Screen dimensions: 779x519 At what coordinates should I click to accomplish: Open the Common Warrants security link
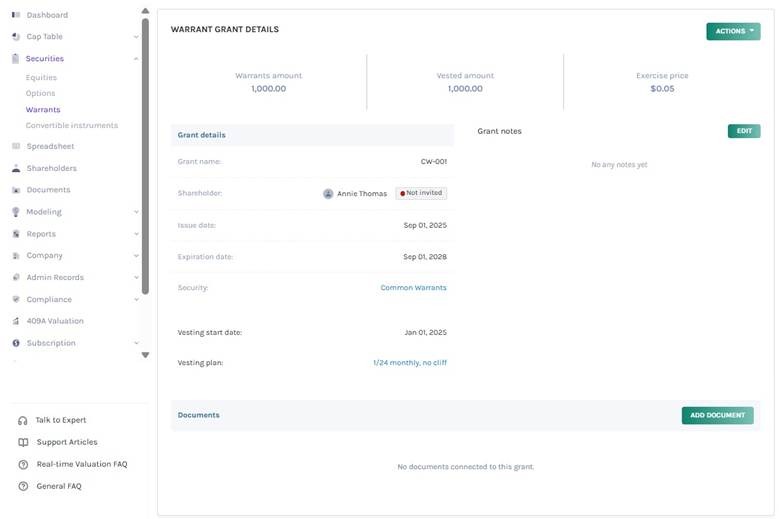tap(413, 288)
